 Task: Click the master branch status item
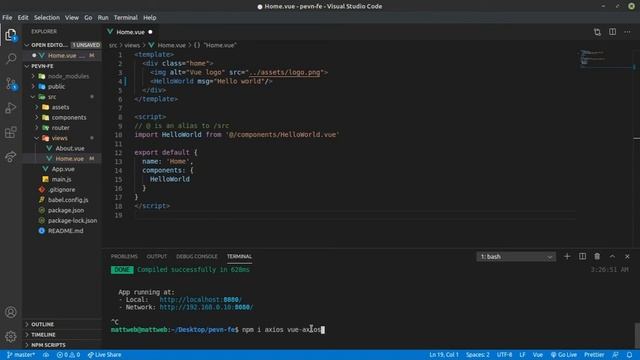pos(21,355)
